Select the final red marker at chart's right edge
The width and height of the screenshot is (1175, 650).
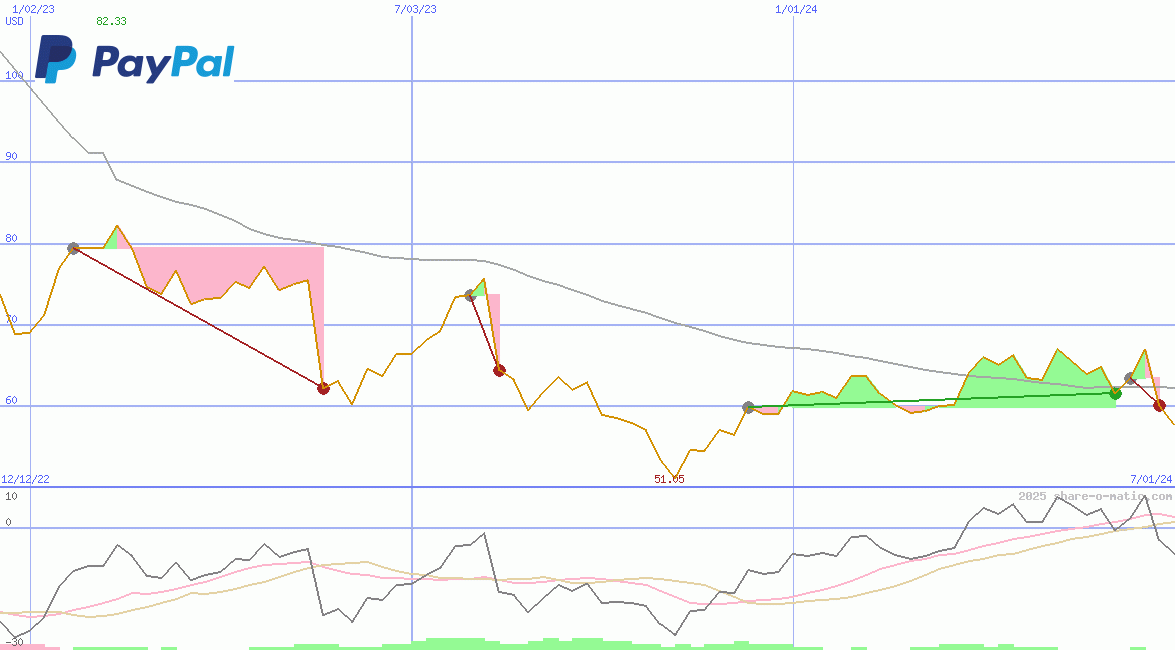1160,407
